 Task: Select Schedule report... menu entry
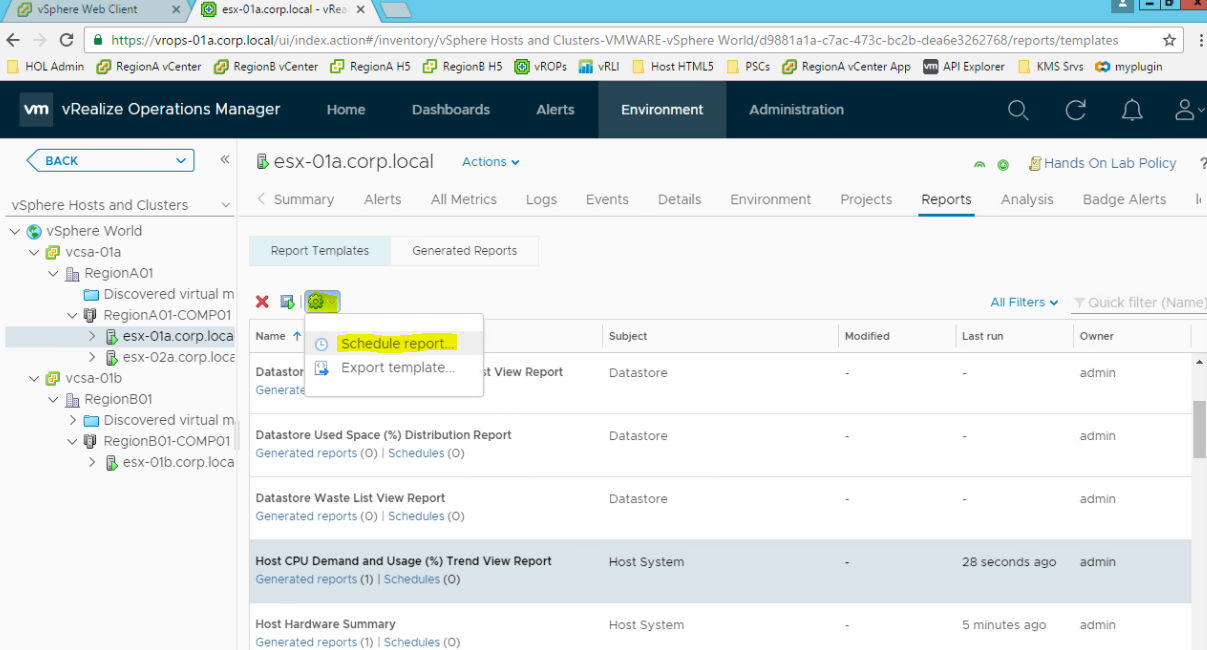398,343
